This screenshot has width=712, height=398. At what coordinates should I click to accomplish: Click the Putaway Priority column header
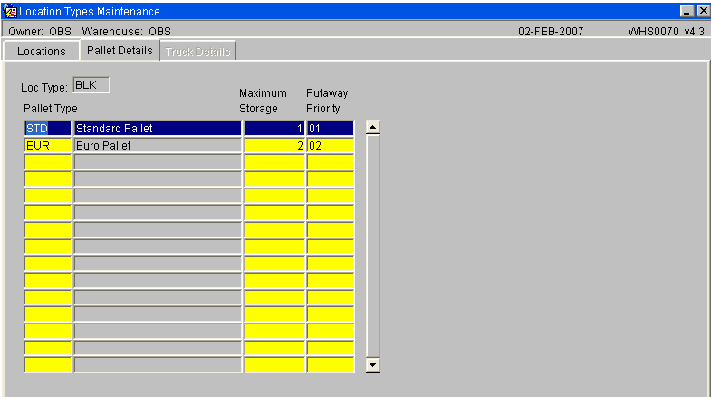(x=327, y=101)
